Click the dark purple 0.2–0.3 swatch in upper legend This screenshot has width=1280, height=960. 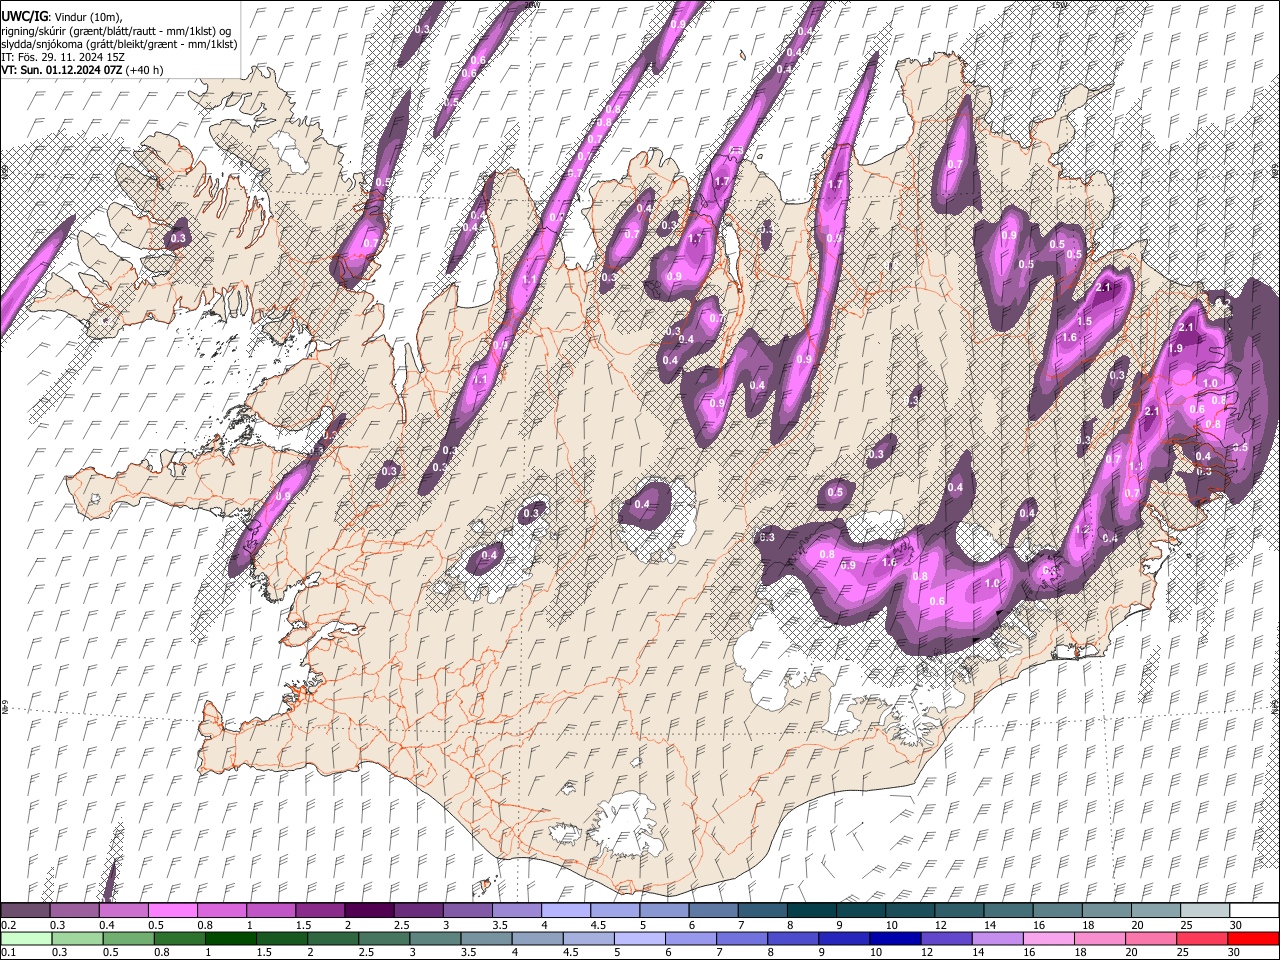pyautogui.click(x=26, y=911)
